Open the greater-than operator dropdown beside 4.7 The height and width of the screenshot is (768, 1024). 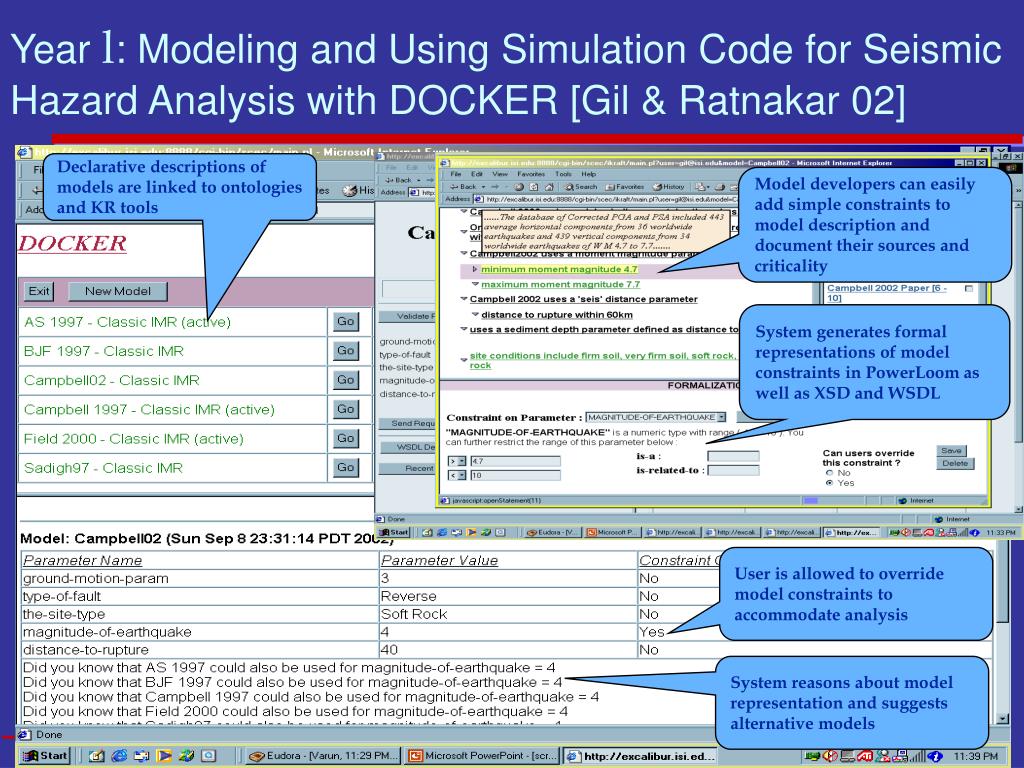coord(462,461)
